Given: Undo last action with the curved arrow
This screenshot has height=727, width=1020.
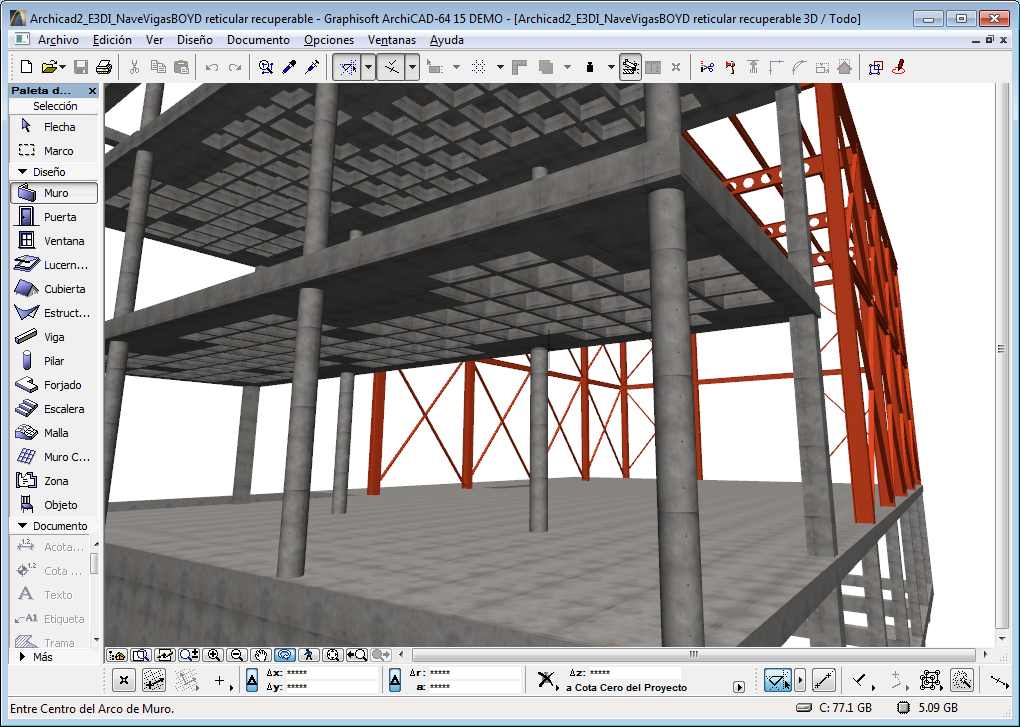Looking at the screenshot, I should tap(211, 67).
